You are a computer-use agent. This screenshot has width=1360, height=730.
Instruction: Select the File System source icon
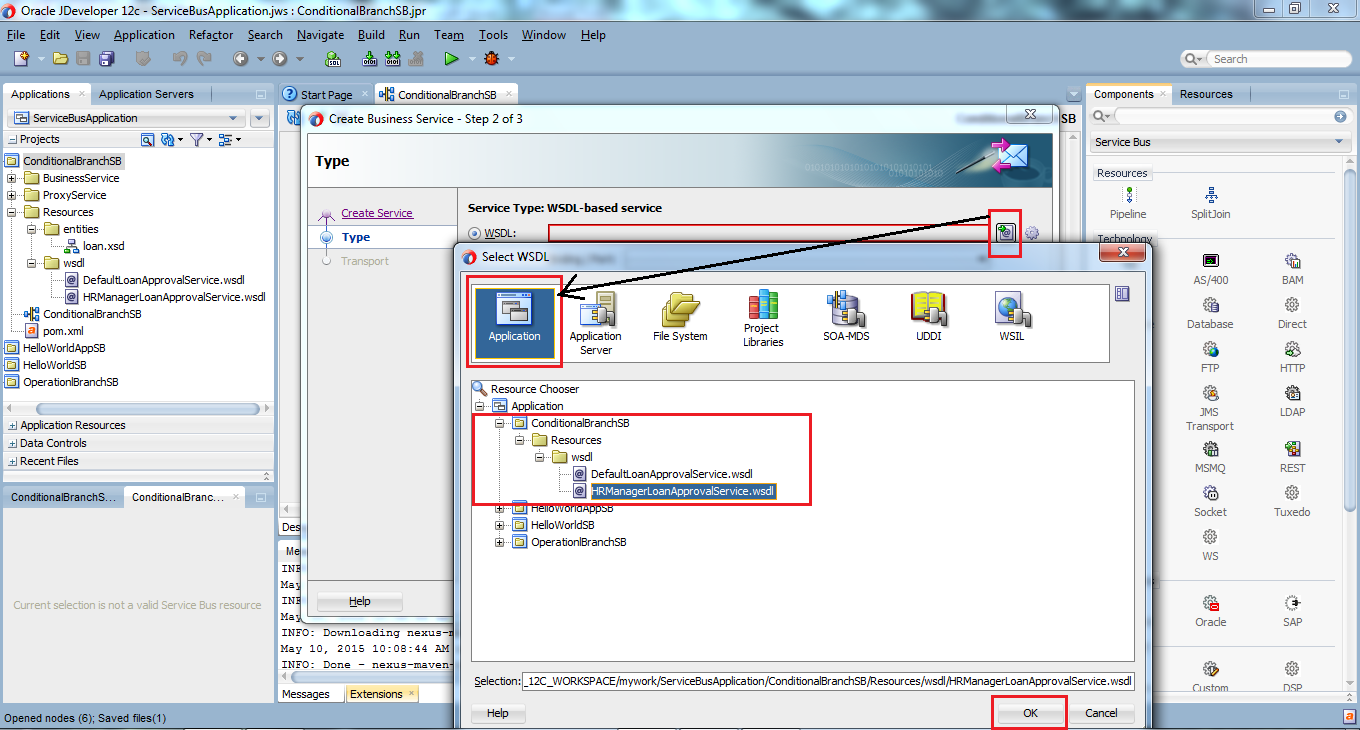point(679,315)
